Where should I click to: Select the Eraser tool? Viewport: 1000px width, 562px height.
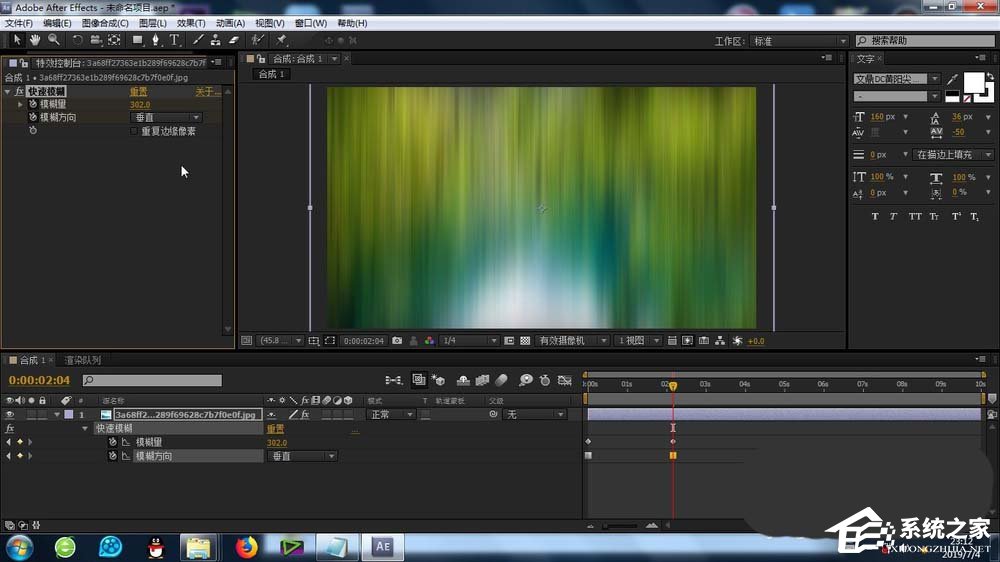235,40
